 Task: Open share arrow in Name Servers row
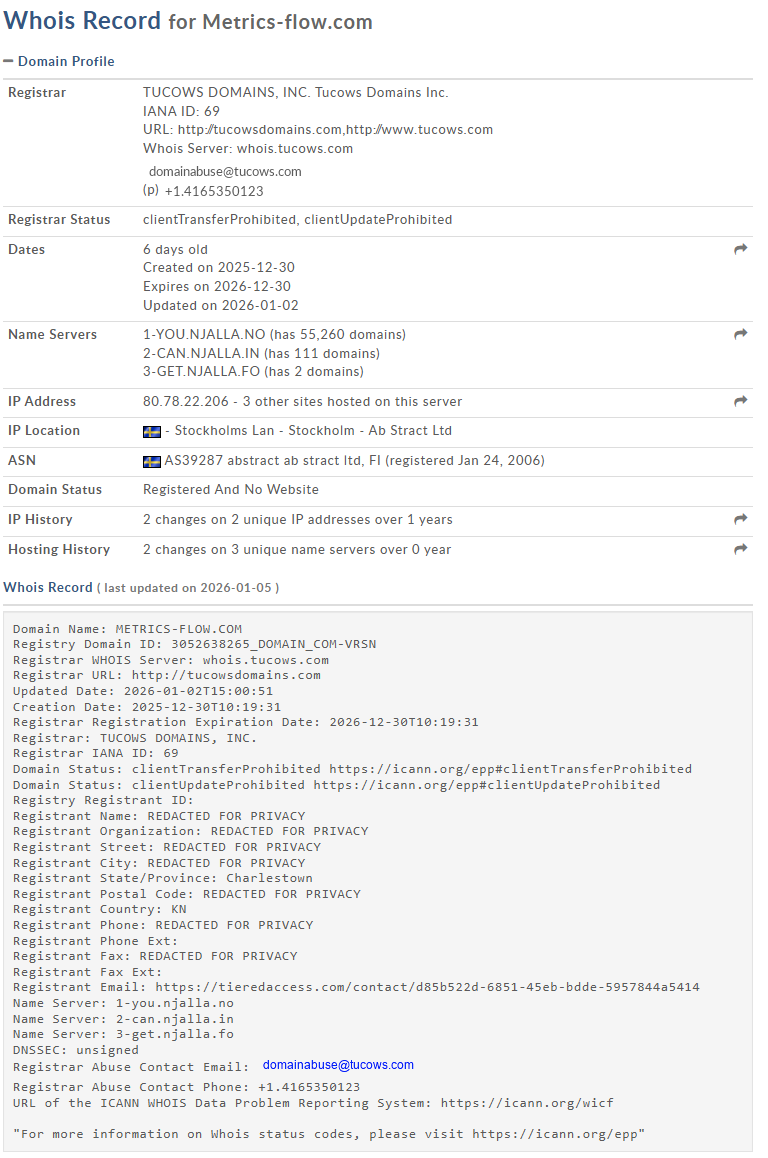741,334
